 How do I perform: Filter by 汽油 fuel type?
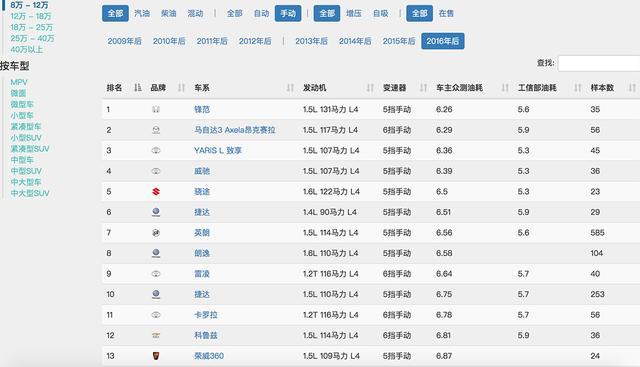point(142,13)
